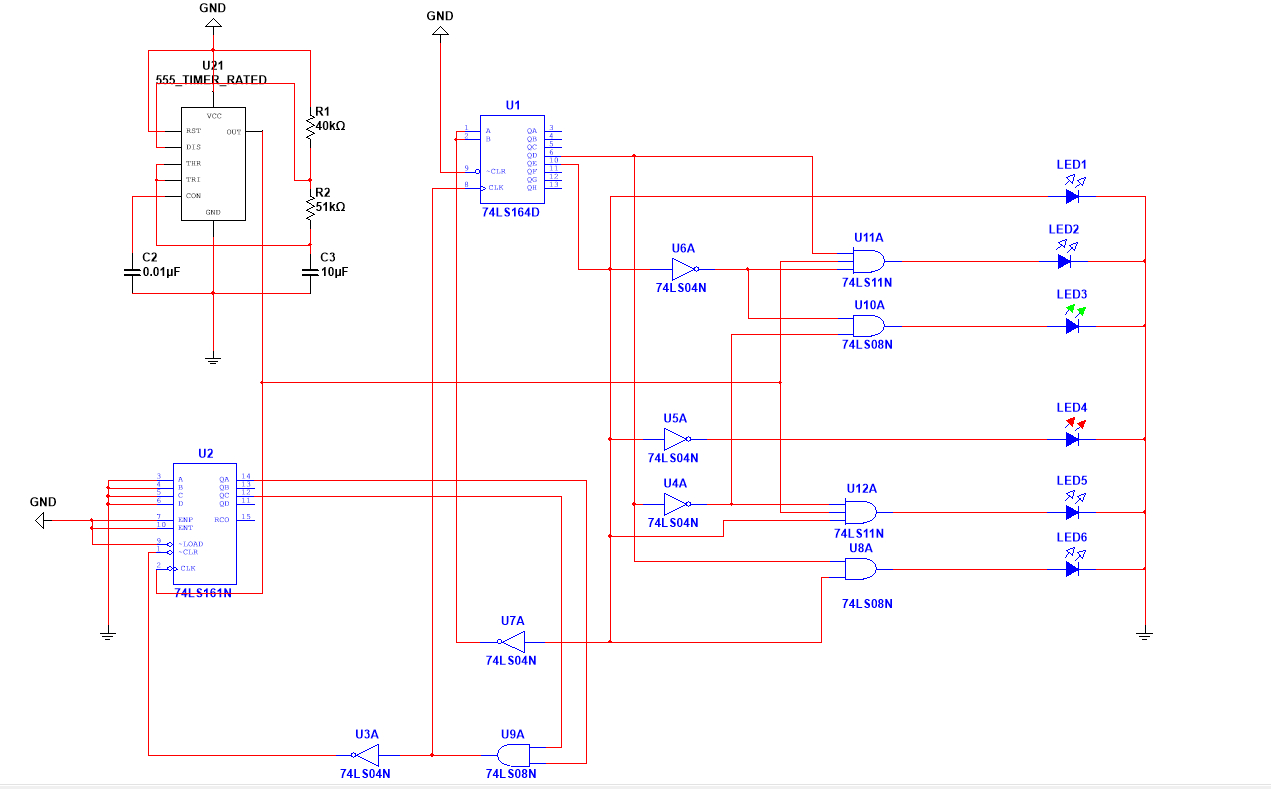Select inverter gate U7A
Screen dimensions: 1271x789
[x=512, y=641]
